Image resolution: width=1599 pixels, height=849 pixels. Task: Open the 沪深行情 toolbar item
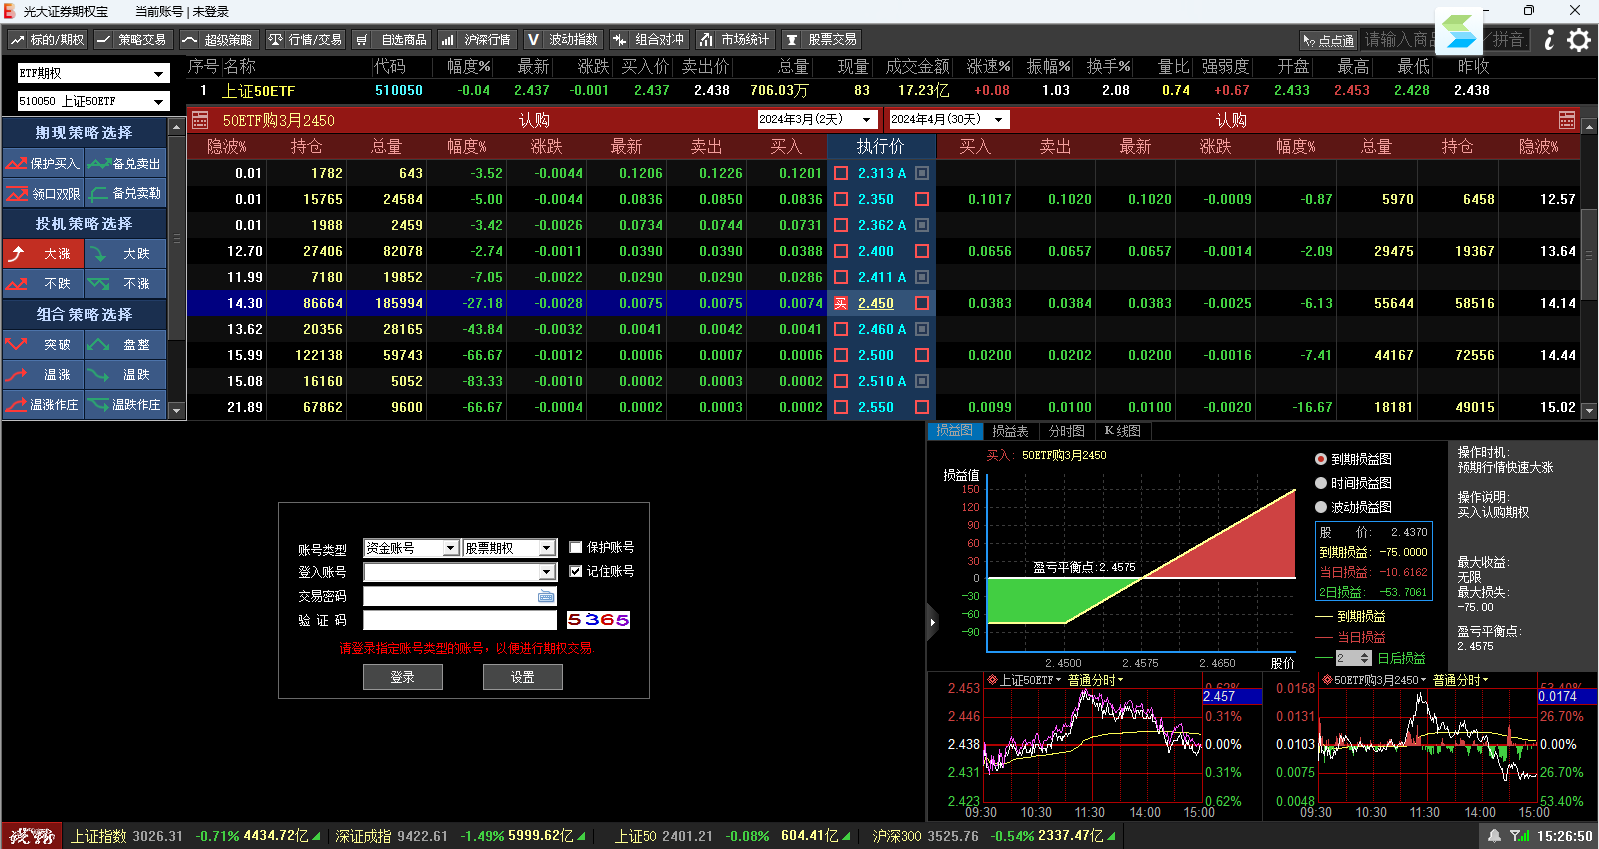click(477, 40)
